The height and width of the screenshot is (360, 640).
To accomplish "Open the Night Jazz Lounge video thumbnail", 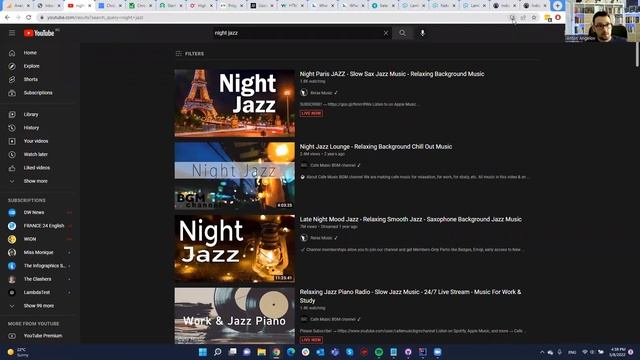I will click(x=235, y=176).
